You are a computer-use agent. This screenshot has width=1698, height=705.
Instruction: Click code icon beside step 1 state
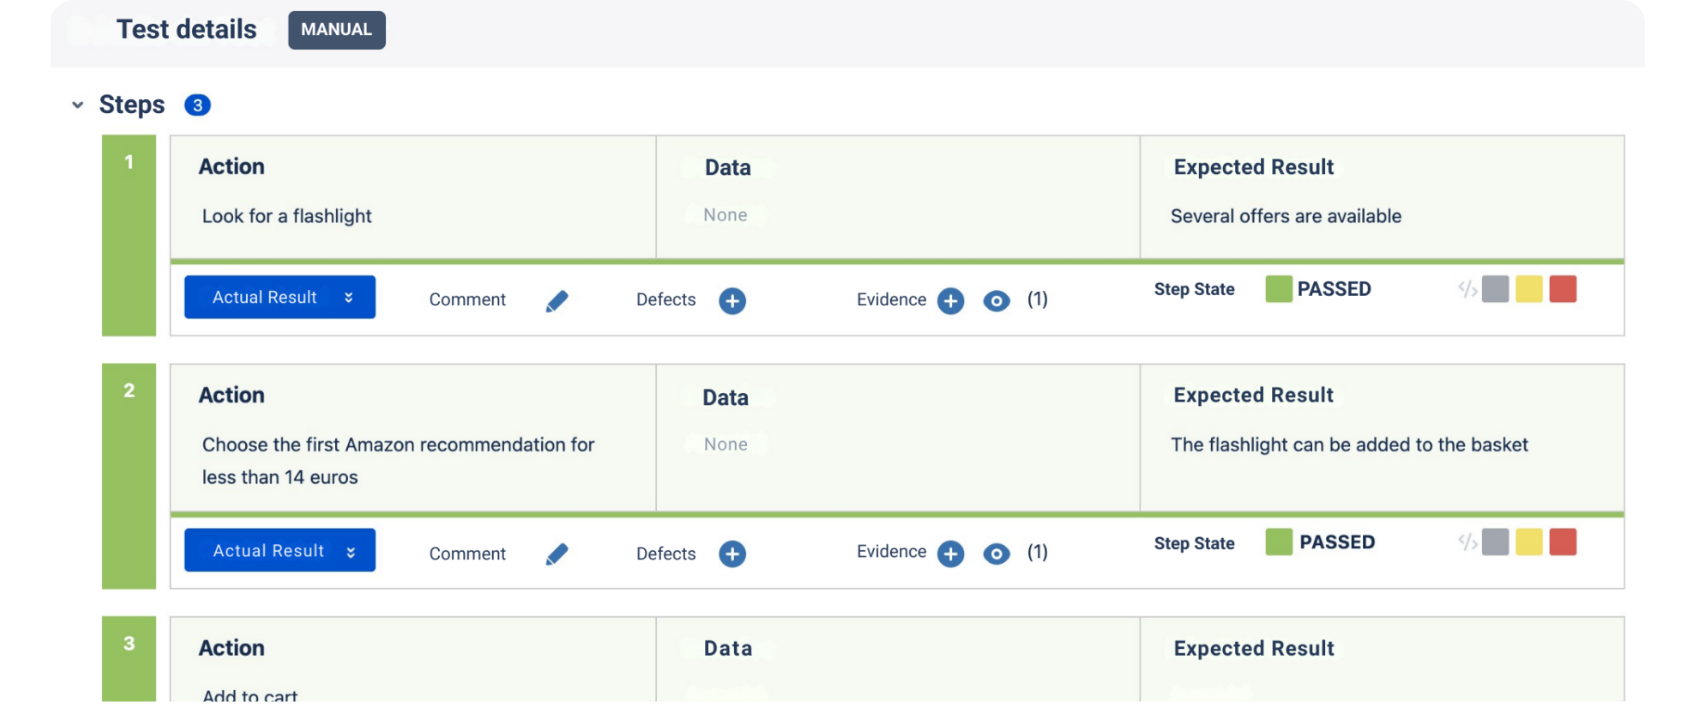point(1467,290)
